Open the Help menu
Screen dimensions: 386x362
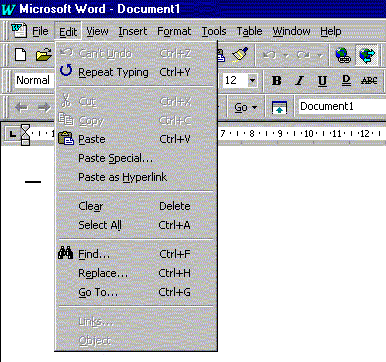coord(331,31)
